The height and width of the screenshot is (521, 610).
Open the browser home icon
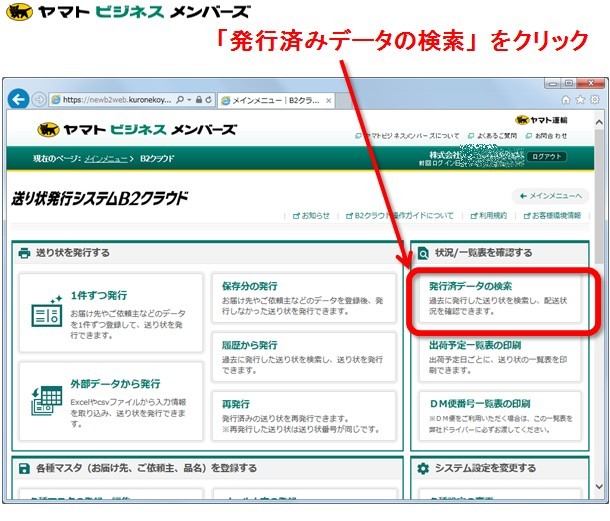(566, 100)
